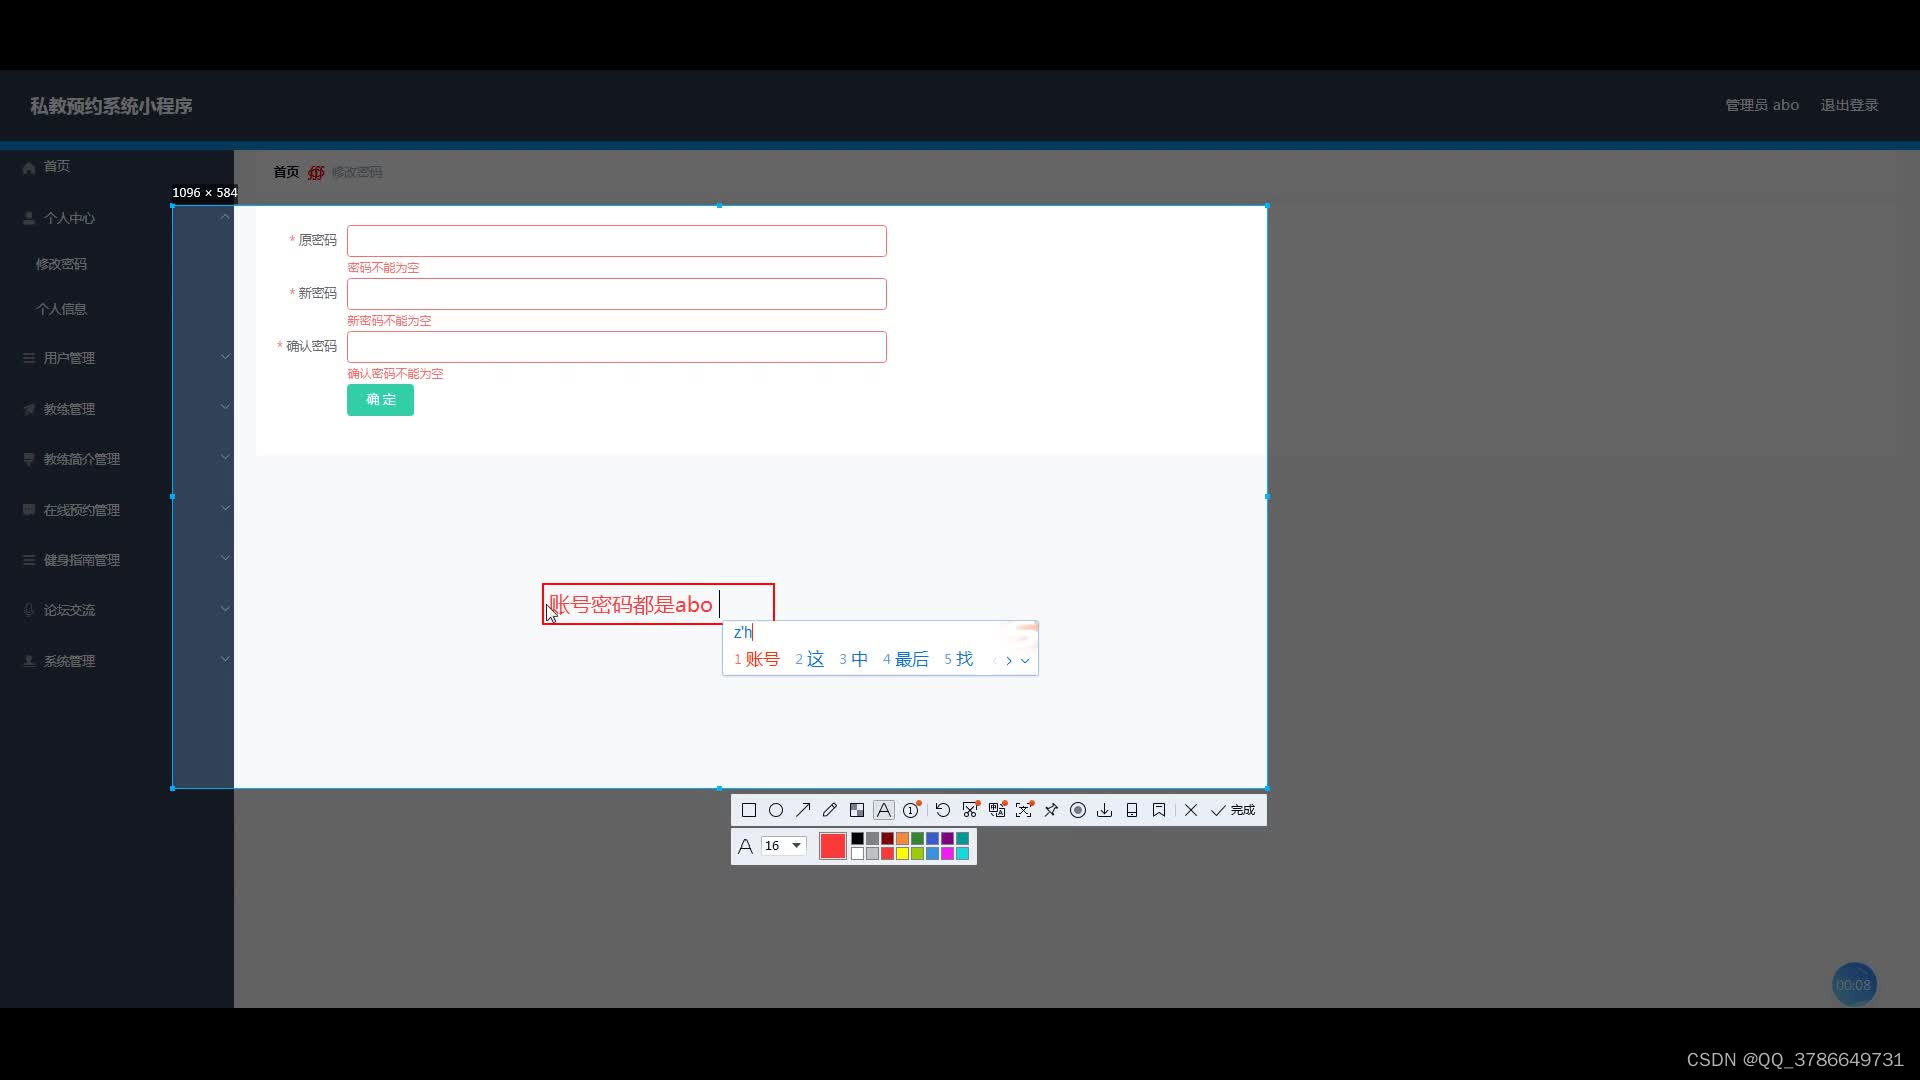Click the scissors long-screenshot tool

(x=970, y=811)
